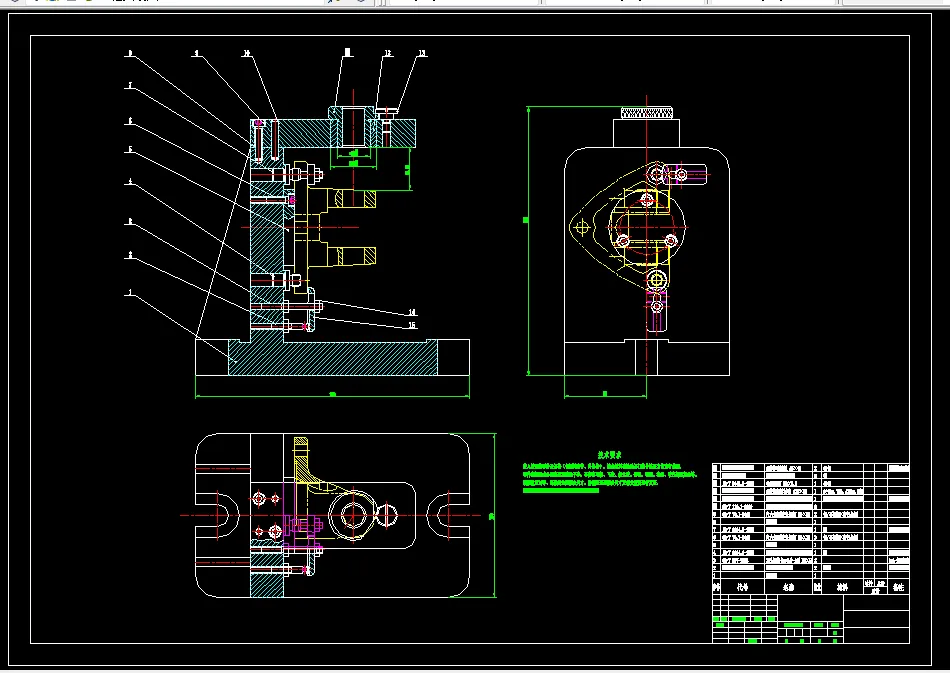Select the callout number 4 label
950x673 pixels.
coord(130,182)
